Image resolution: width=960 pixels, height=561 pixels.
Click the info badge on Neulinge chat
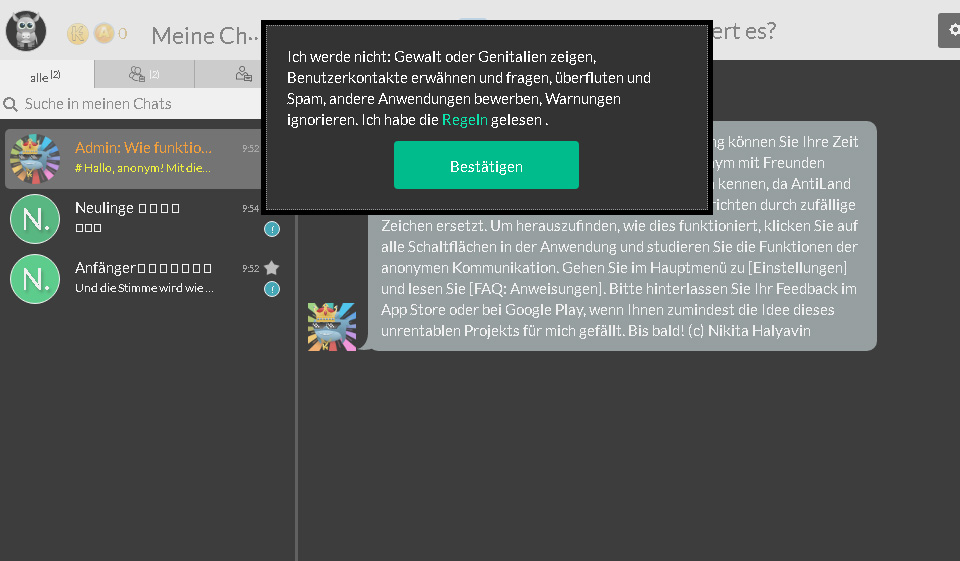pyautogui.click(x=272, y=229)
